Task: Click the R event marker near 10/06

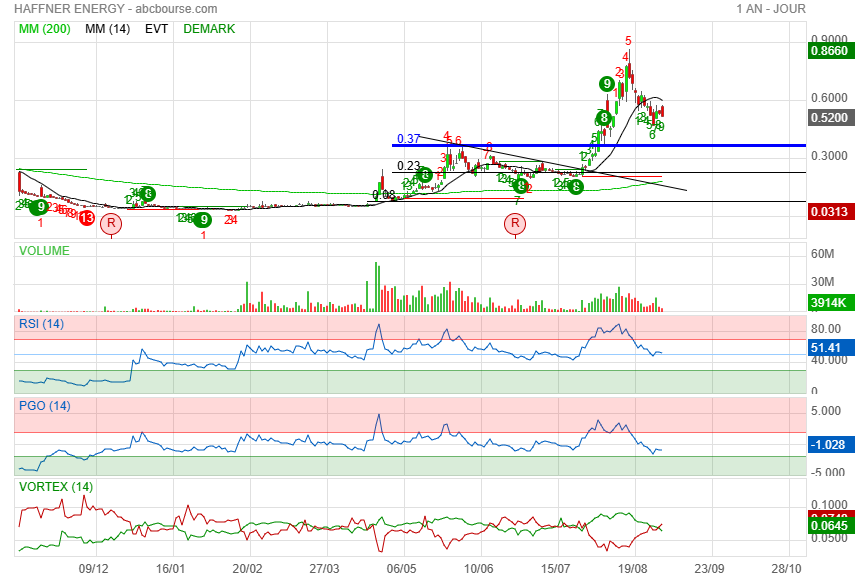Action: [515, 223]
